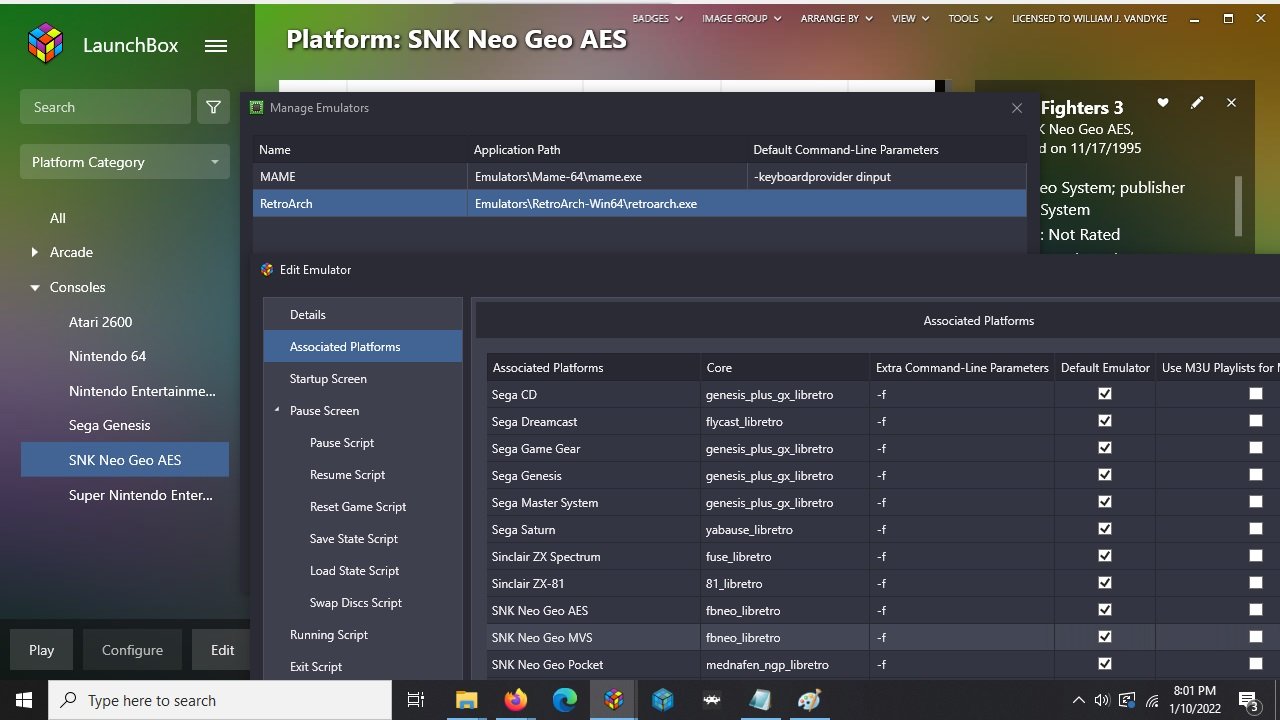Image resolution: width=1280 pixels, height=720 pixels.
Task: Open the Windows notification center
Action: point(1249,701)
